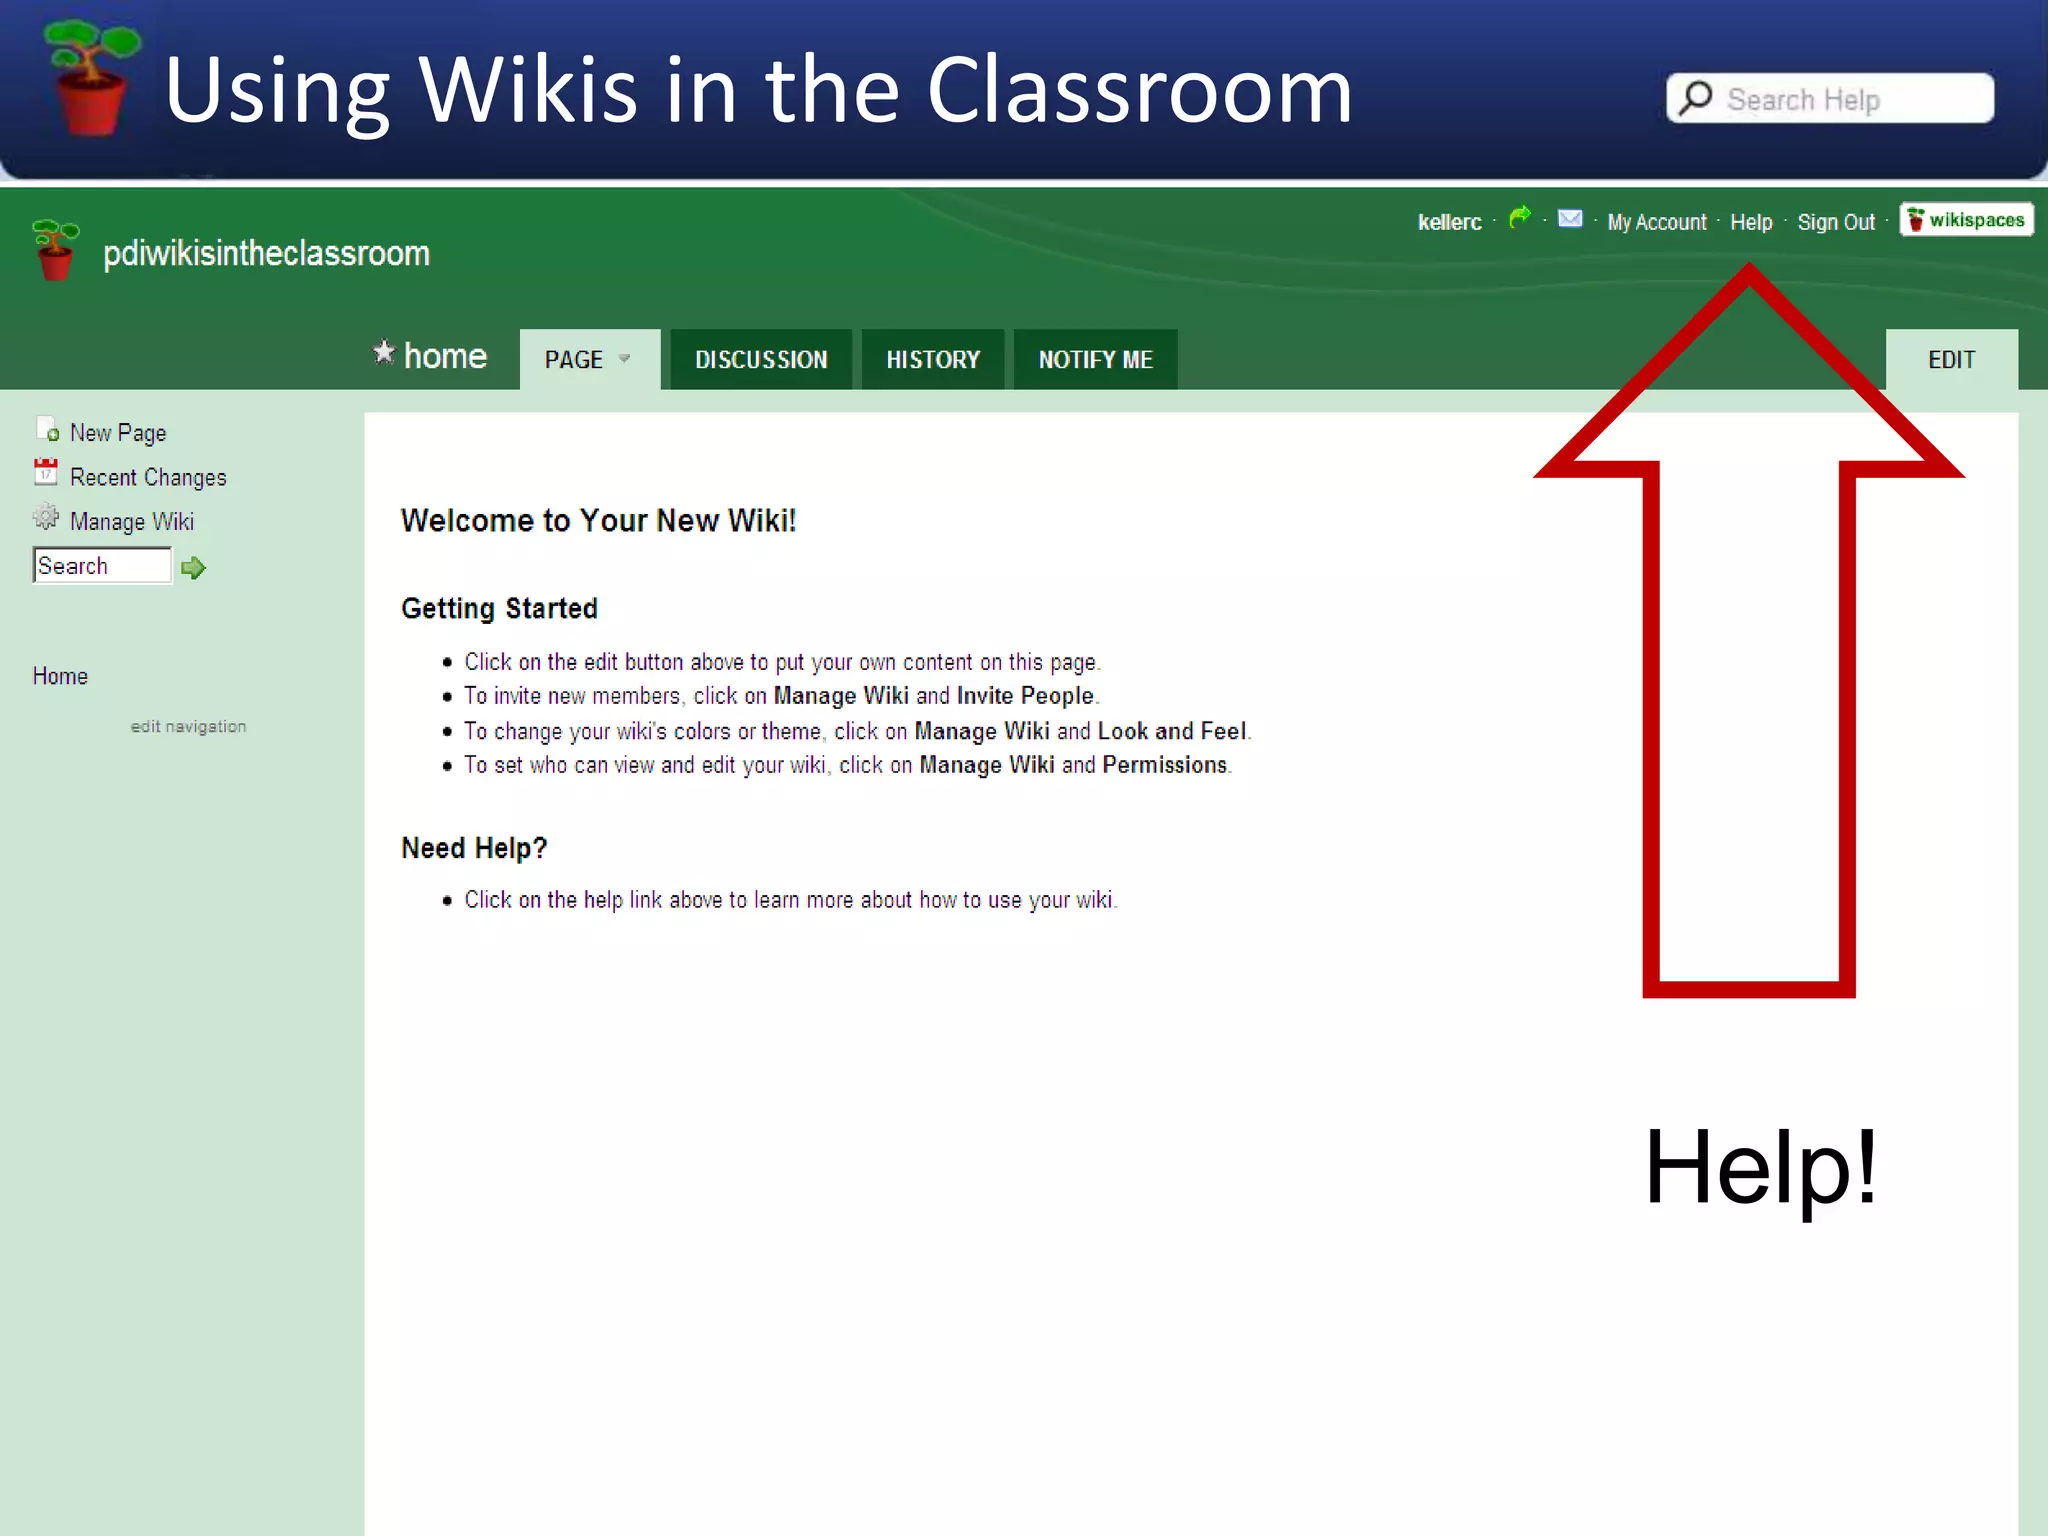2048x1536 pixels.
Task: Click inside the sidebar Search field
Action: [x=101, y=566]
